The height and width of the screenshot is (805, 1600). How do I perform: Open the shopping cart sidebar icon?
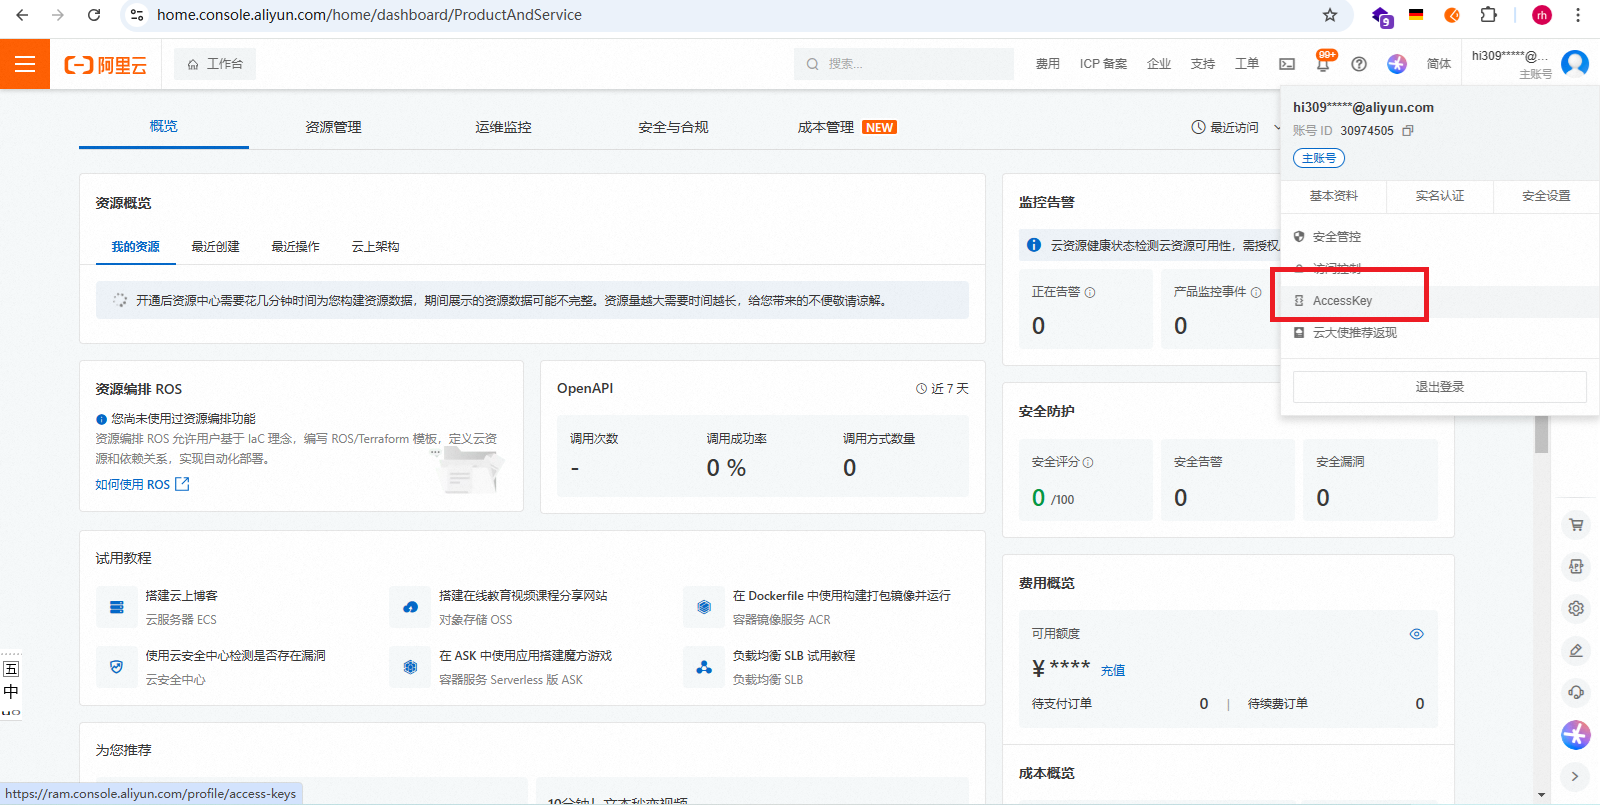tap(1576, 525)
